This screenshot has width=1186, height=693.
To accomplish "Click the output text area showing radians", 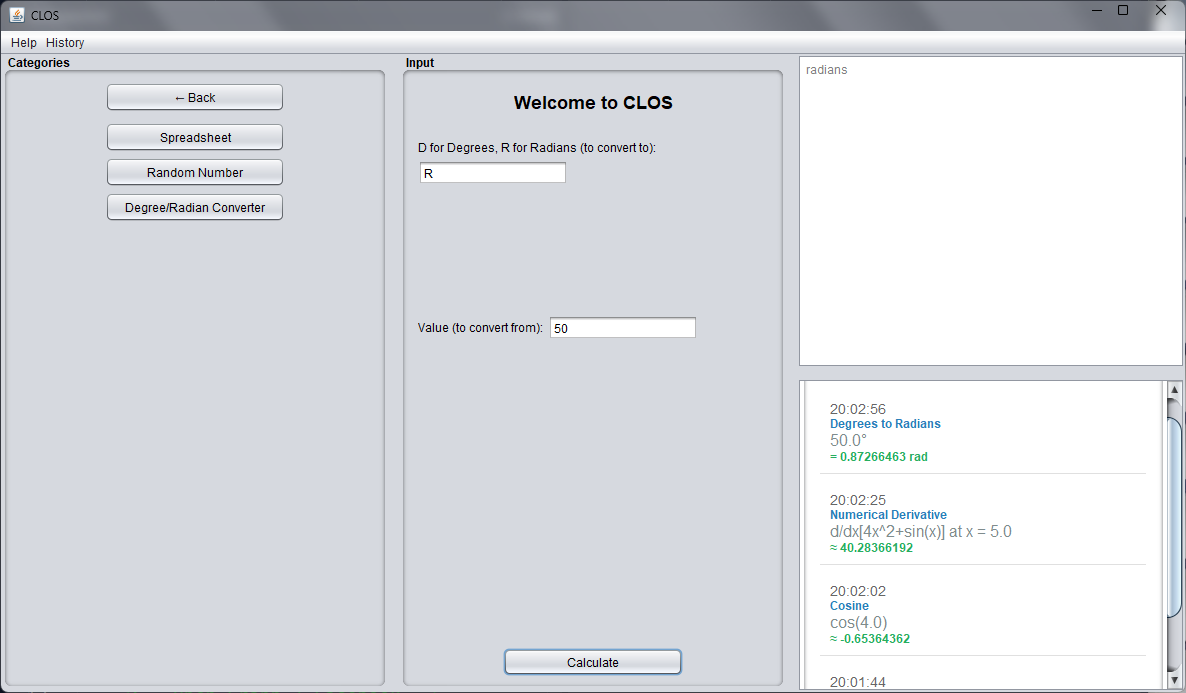I will tap(990, 210).
